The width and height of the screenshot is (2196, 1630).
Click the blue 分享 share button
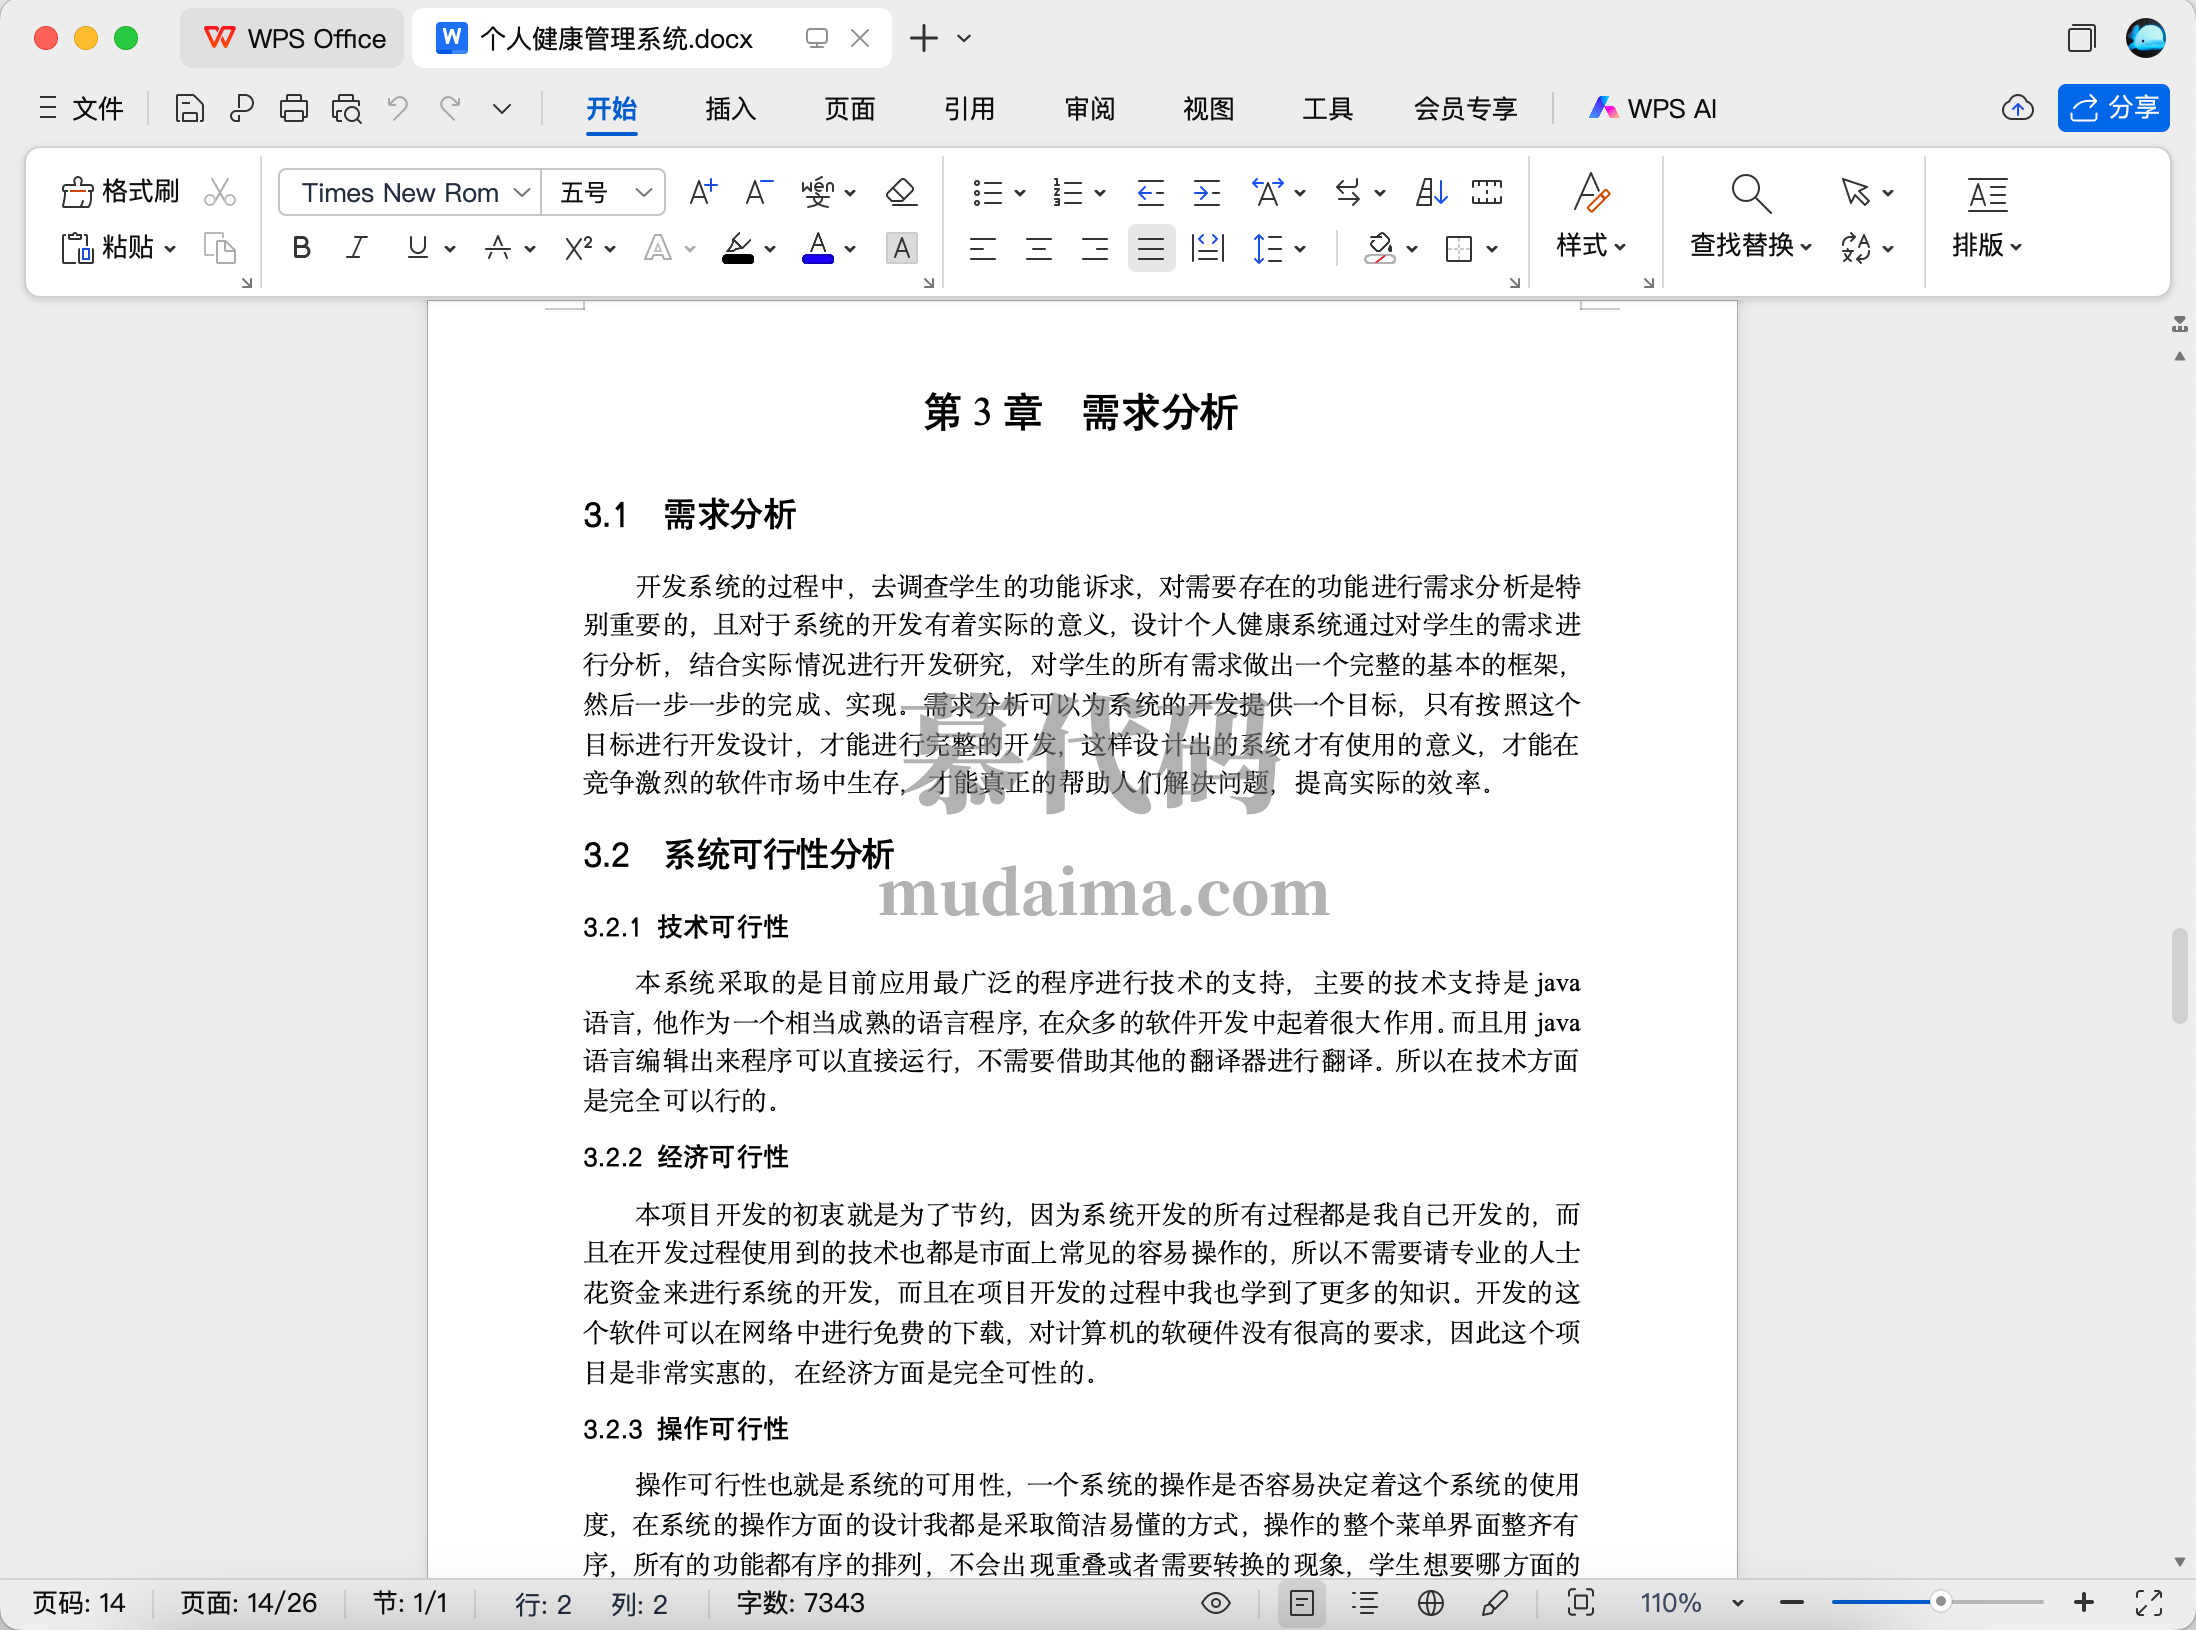click(2113, 108)
